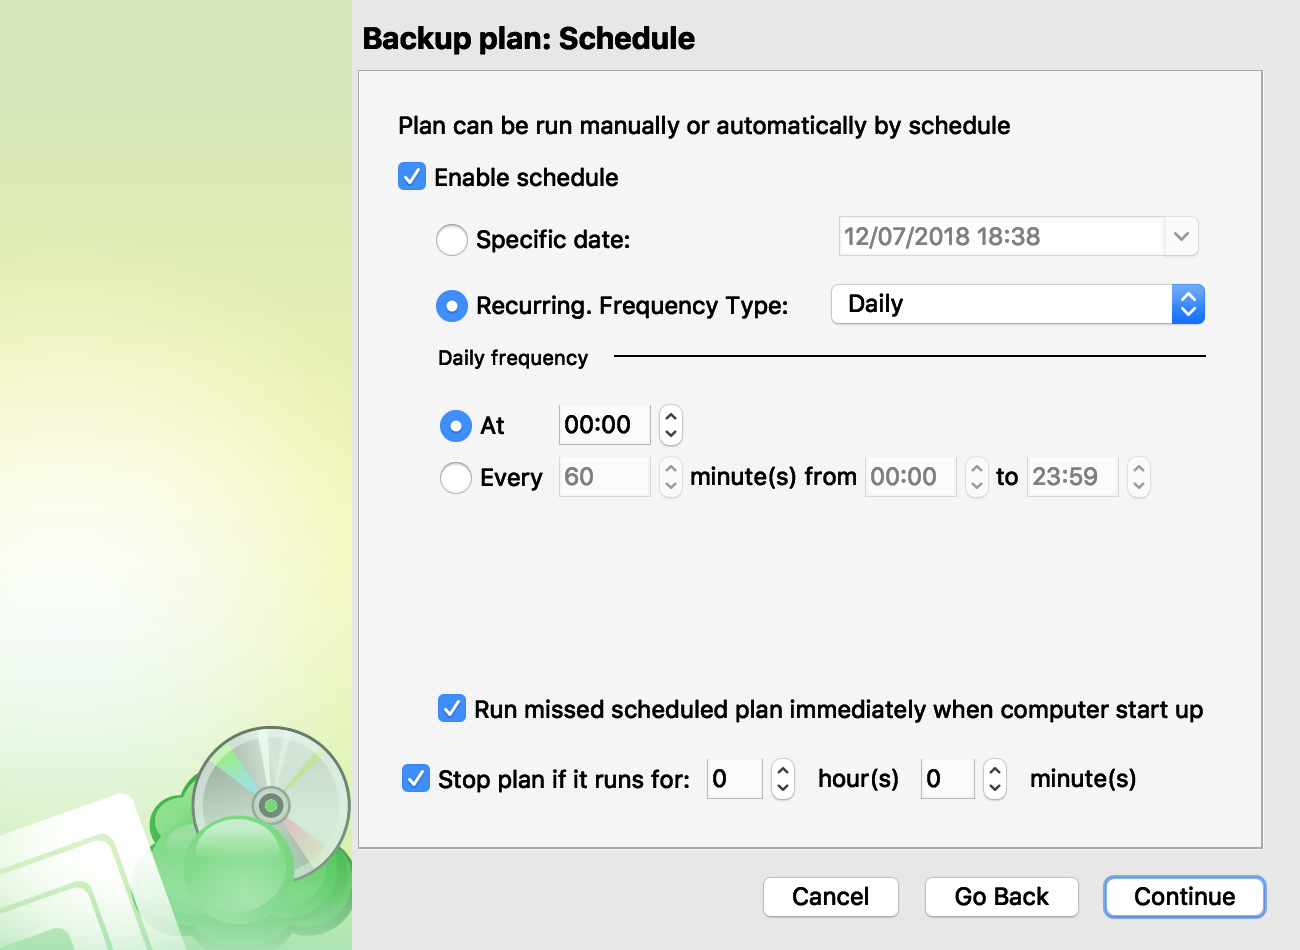Select the 'Specific date' radio button

(x=452, y=240)
